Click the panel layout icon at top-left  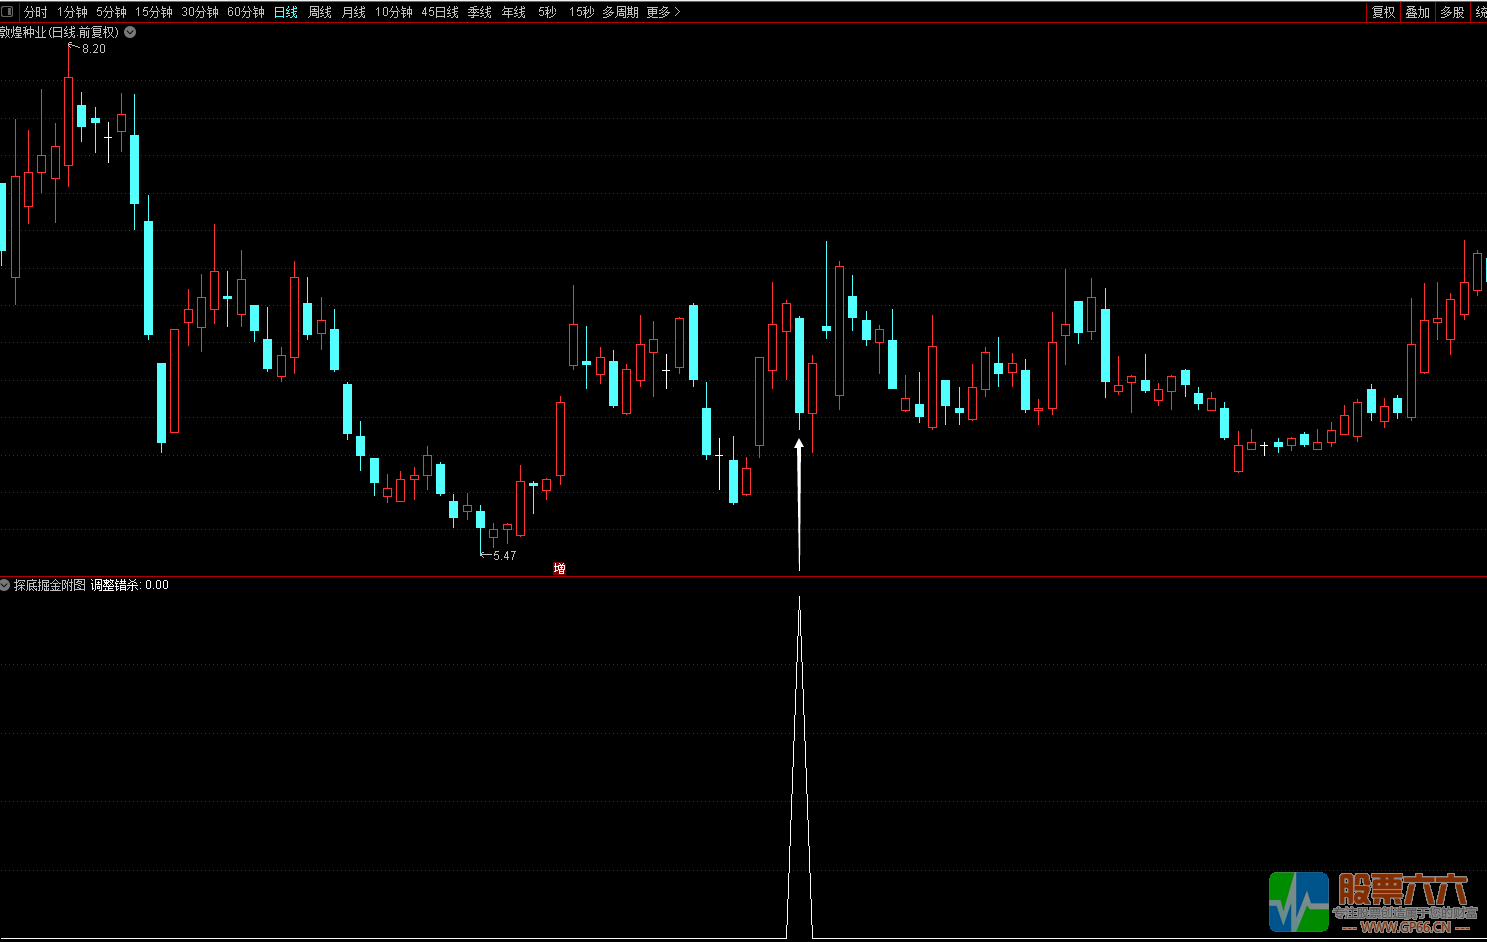8,12
